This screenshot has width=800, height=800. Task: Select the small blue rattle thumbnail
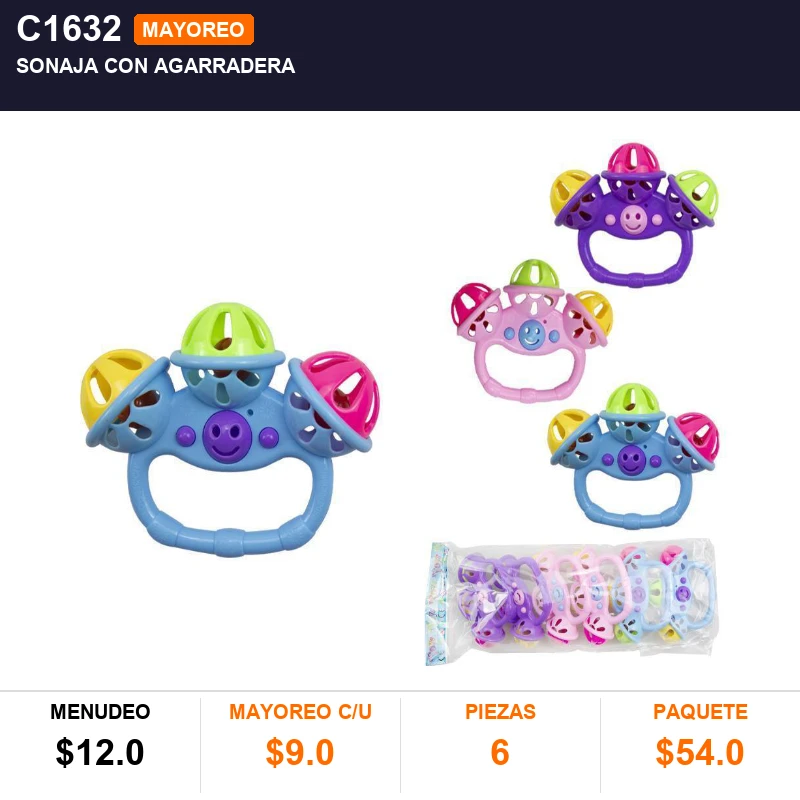[x=633, y=456]
